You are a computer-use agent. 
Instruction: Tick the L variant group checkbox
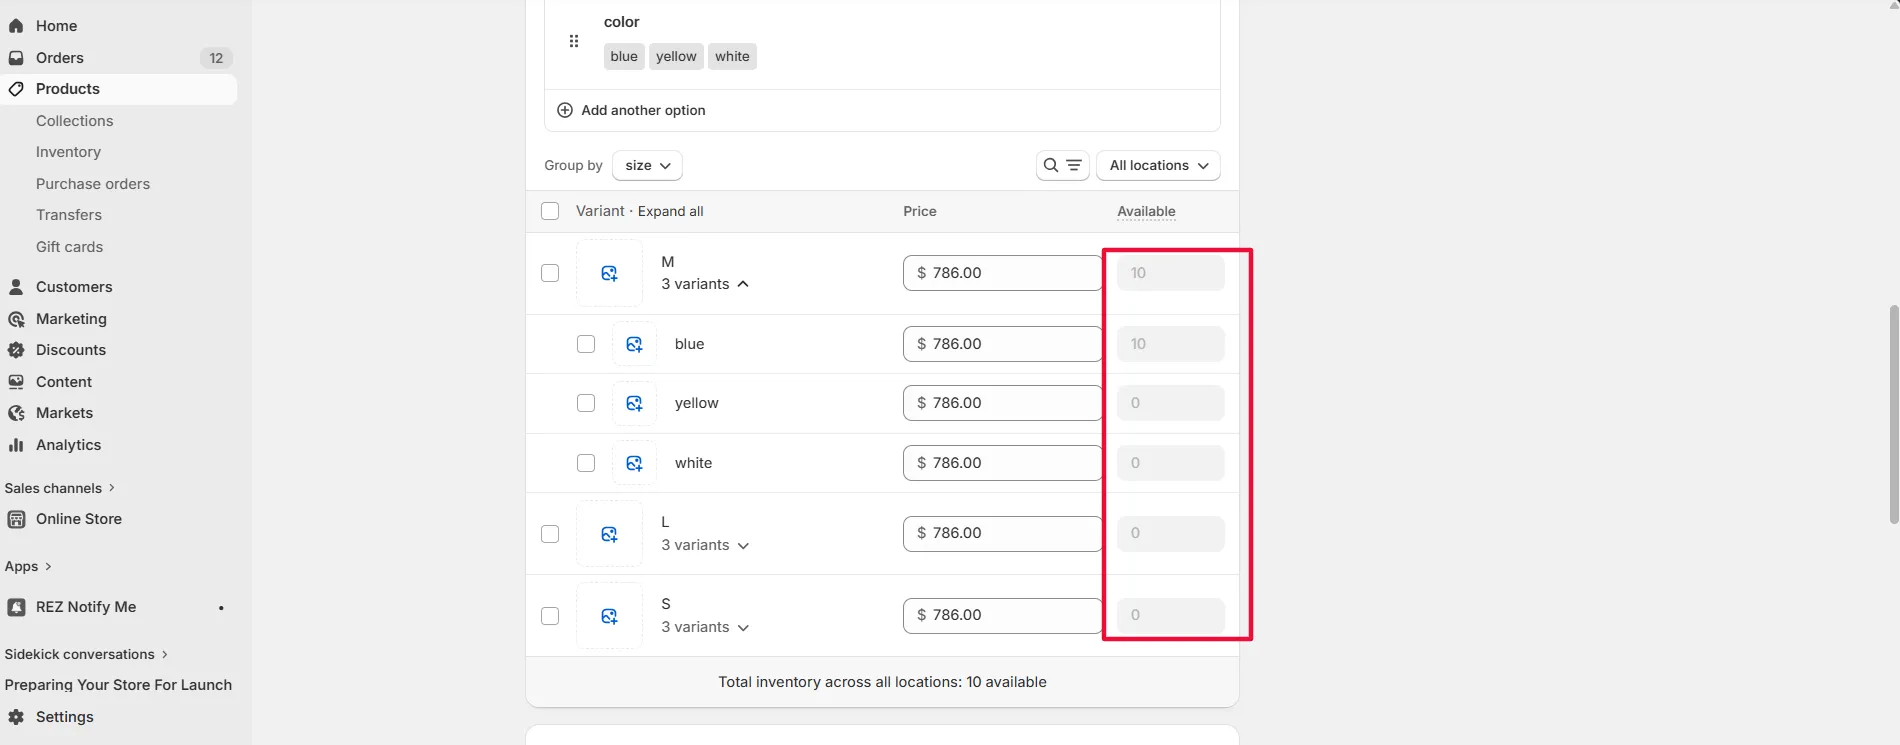pos(550,534)
